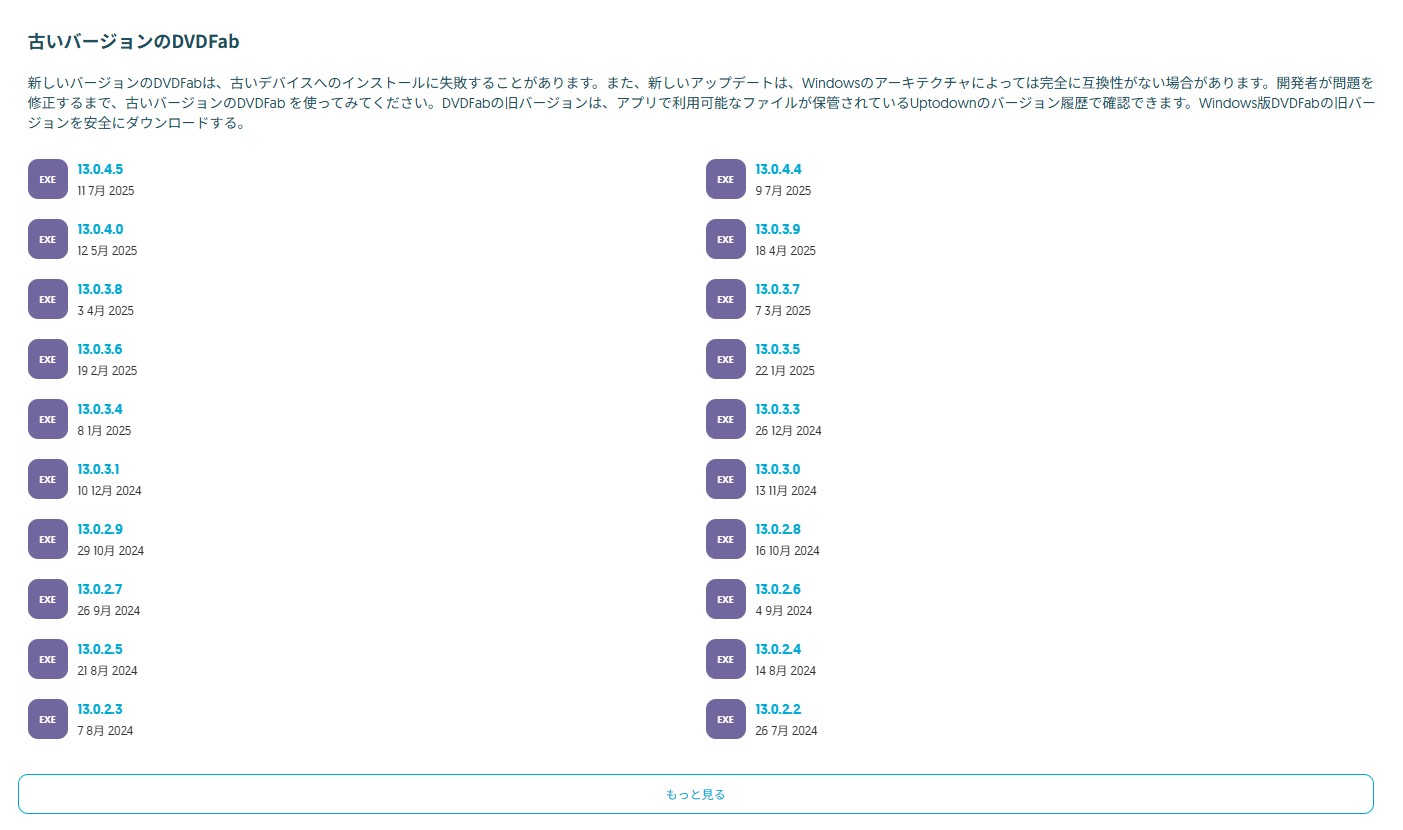
Task: Click the EXE icon beside version 13.0.2.5
Action: coord(48,659)
